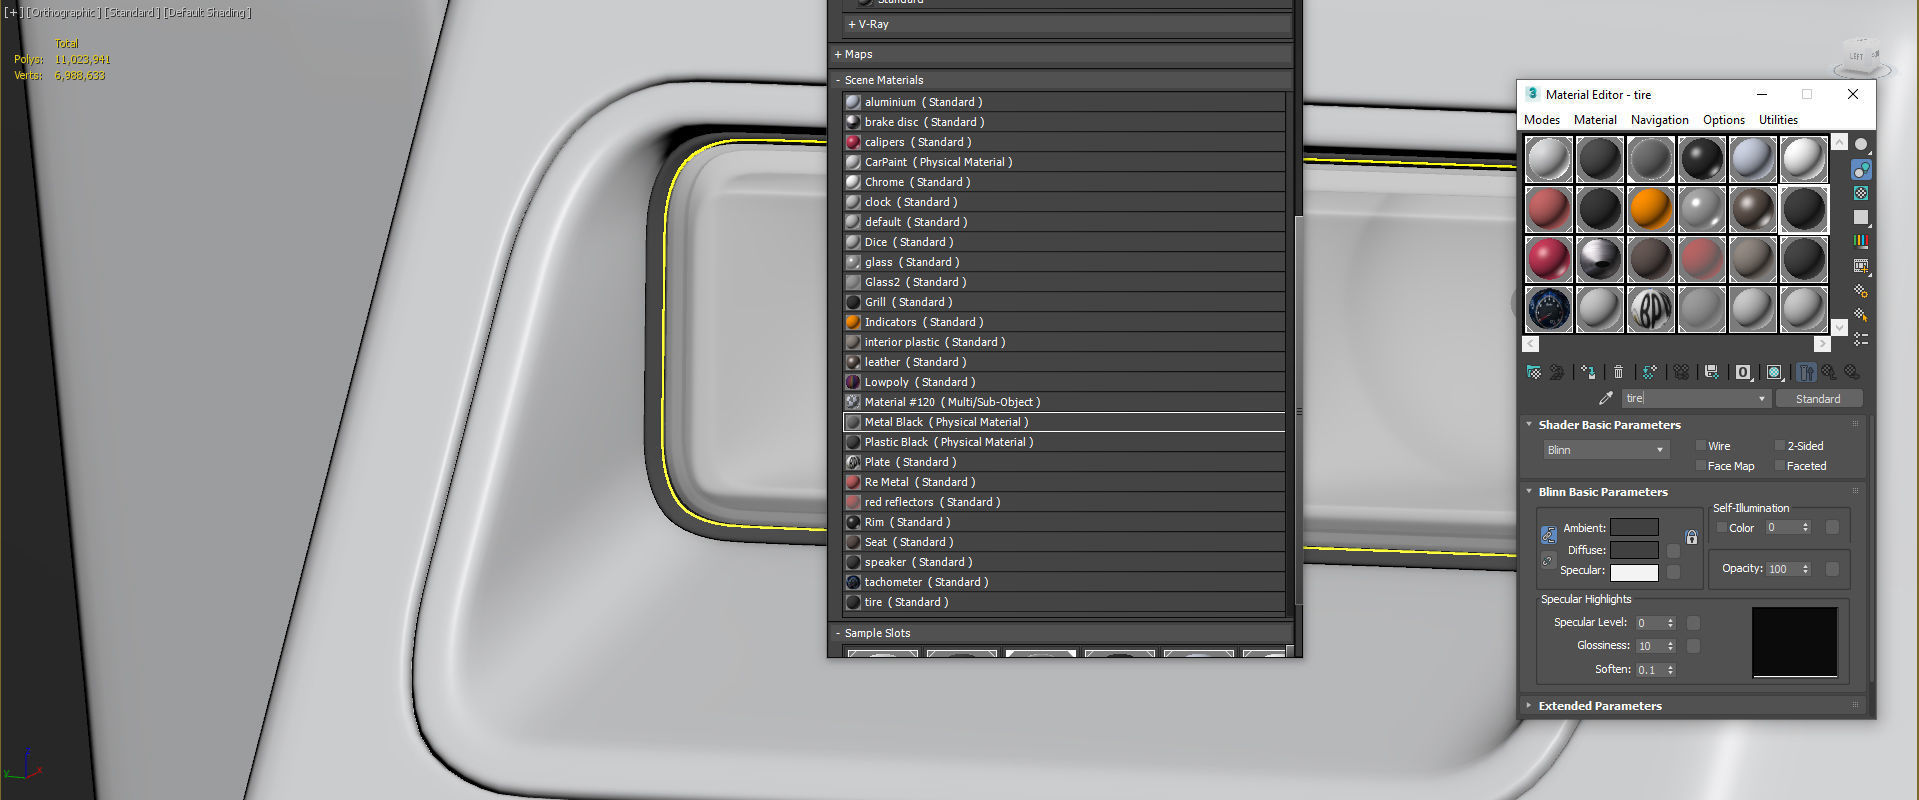Toggle the Ambient-Diffuse lock button
Image resolution: width=1919 pixels, height=800 pixels.
point(1548,535)
